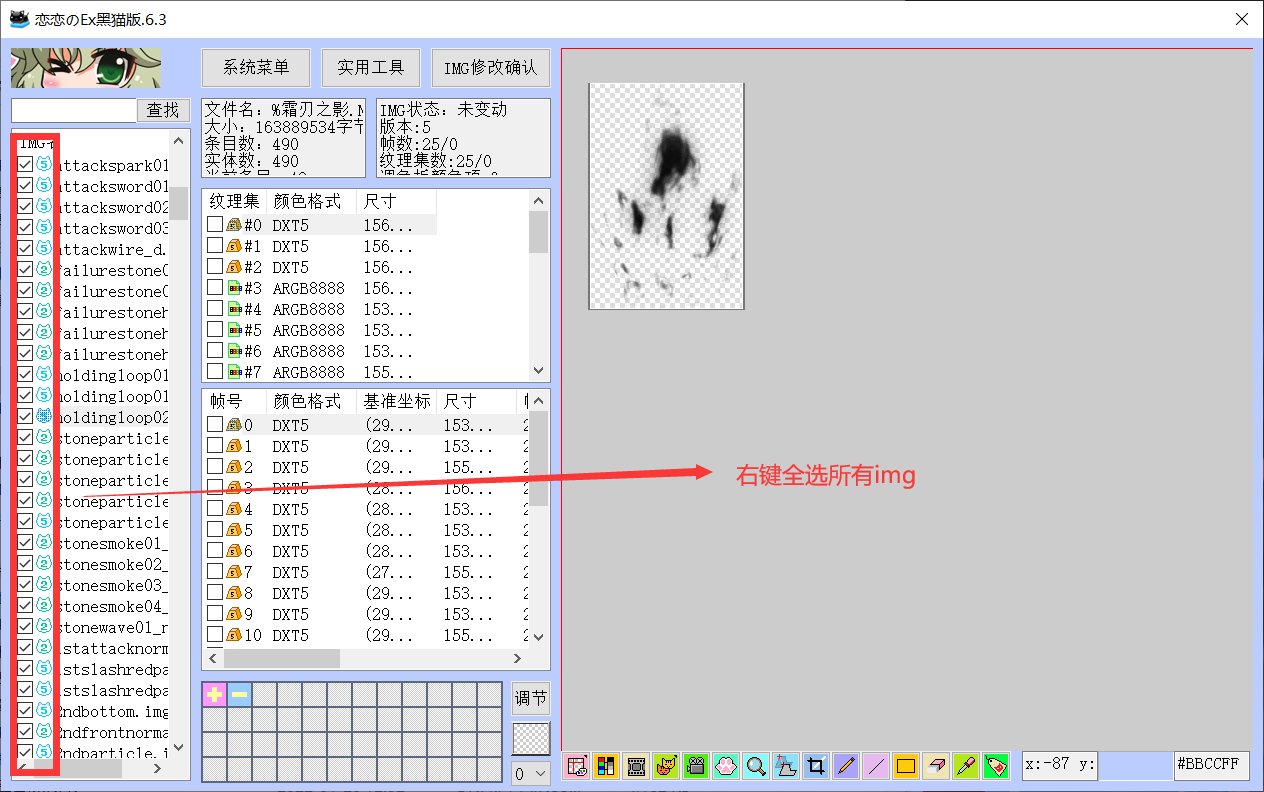Click the #BBCCFF background color swatch

(1210, 765)
